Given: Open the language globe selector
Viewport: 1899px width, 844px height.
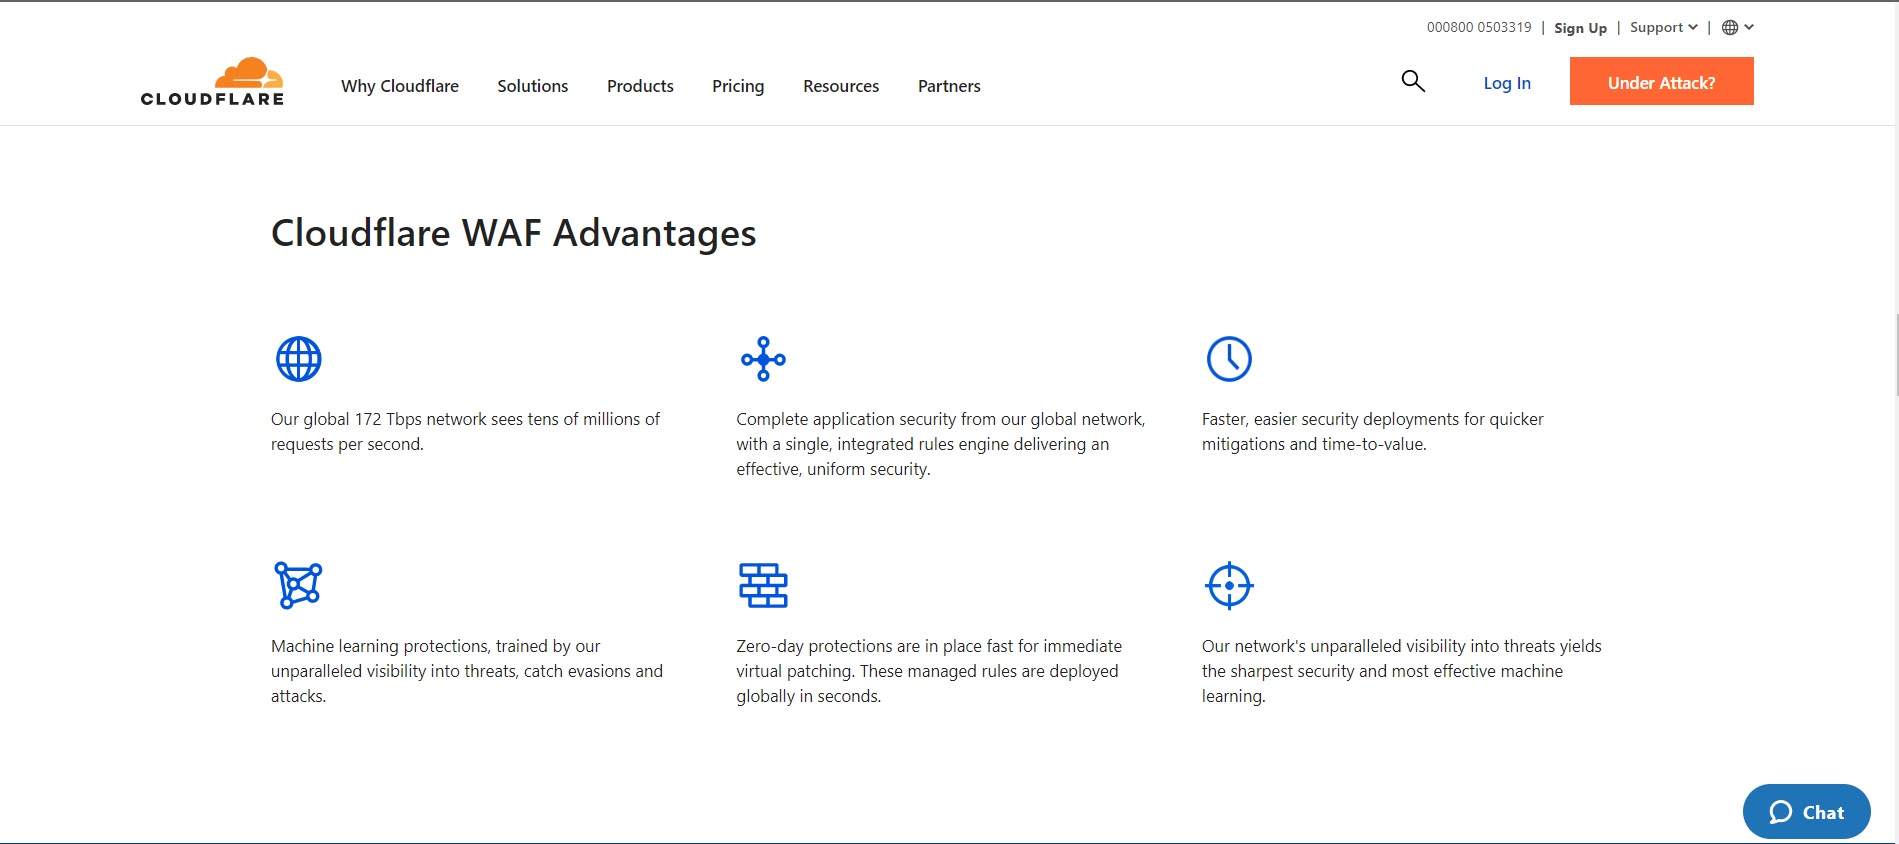Looking at the screenshot, I should point(1738,27).
